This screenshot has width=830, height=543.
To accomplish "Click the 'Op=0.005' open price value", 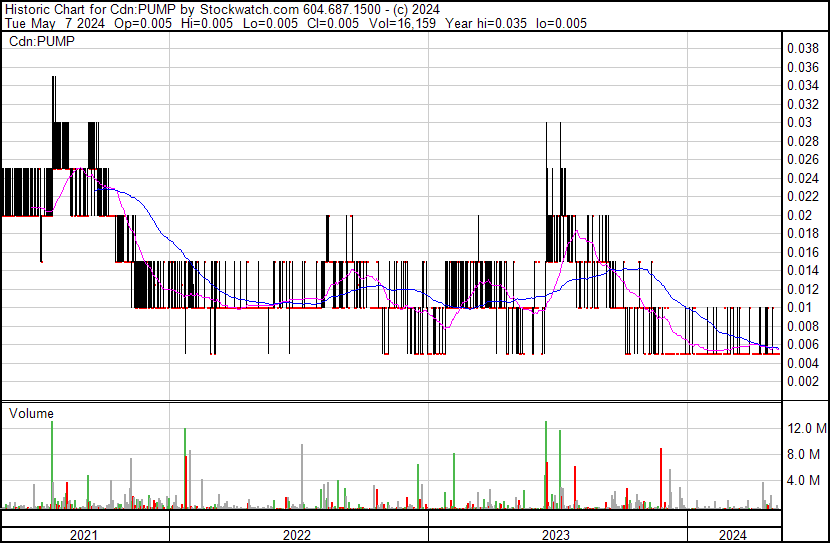I will 143,23.
